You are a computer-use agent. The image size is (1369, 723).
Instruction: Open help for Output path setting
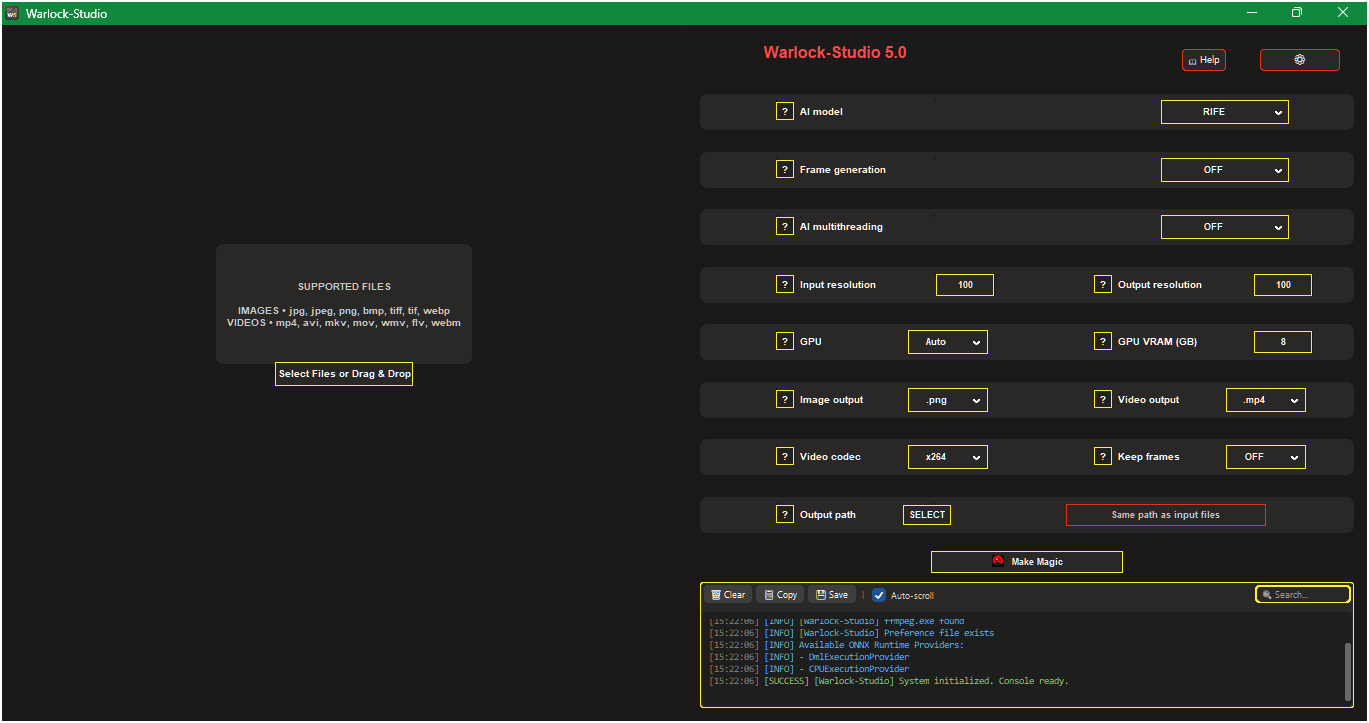[785, 514]
